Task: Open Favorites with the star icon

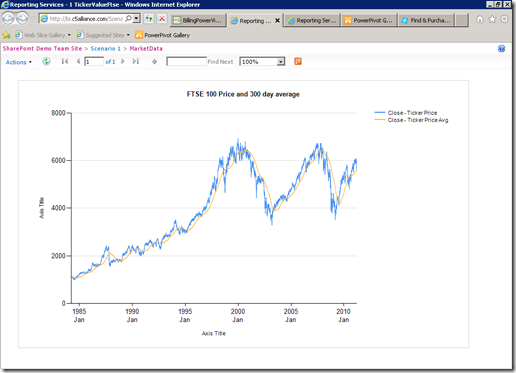Action: pyautogui.click(x=492, y=19)
